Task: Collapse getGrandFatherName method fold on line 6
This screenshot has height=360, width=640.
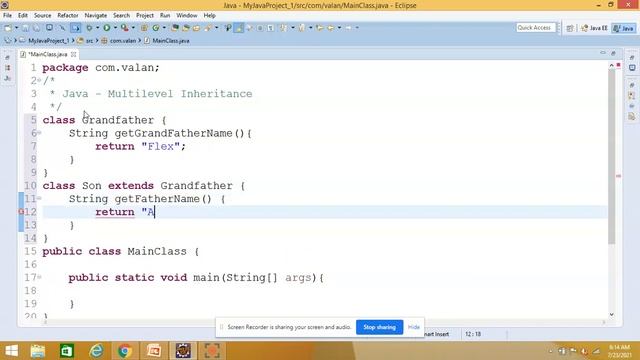Action: (x=39, y=133)
